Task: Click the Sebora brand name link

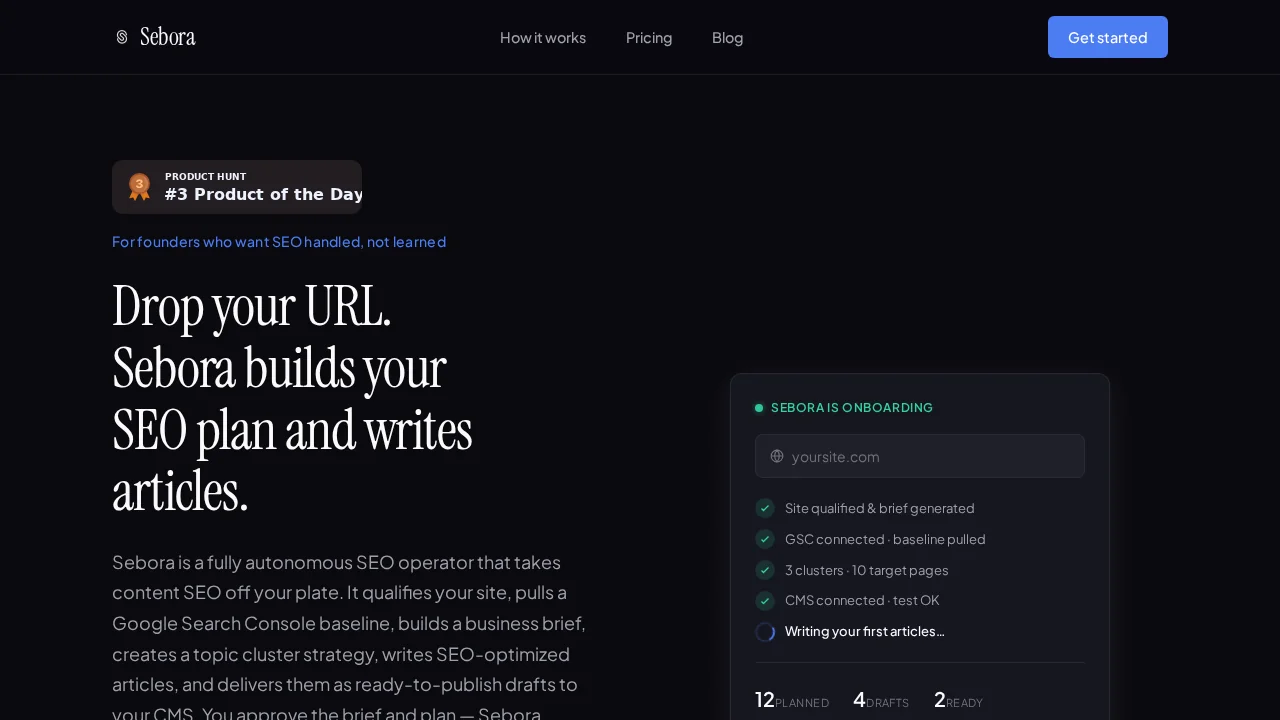Action: pyautogui.click(x=167, y=37)
